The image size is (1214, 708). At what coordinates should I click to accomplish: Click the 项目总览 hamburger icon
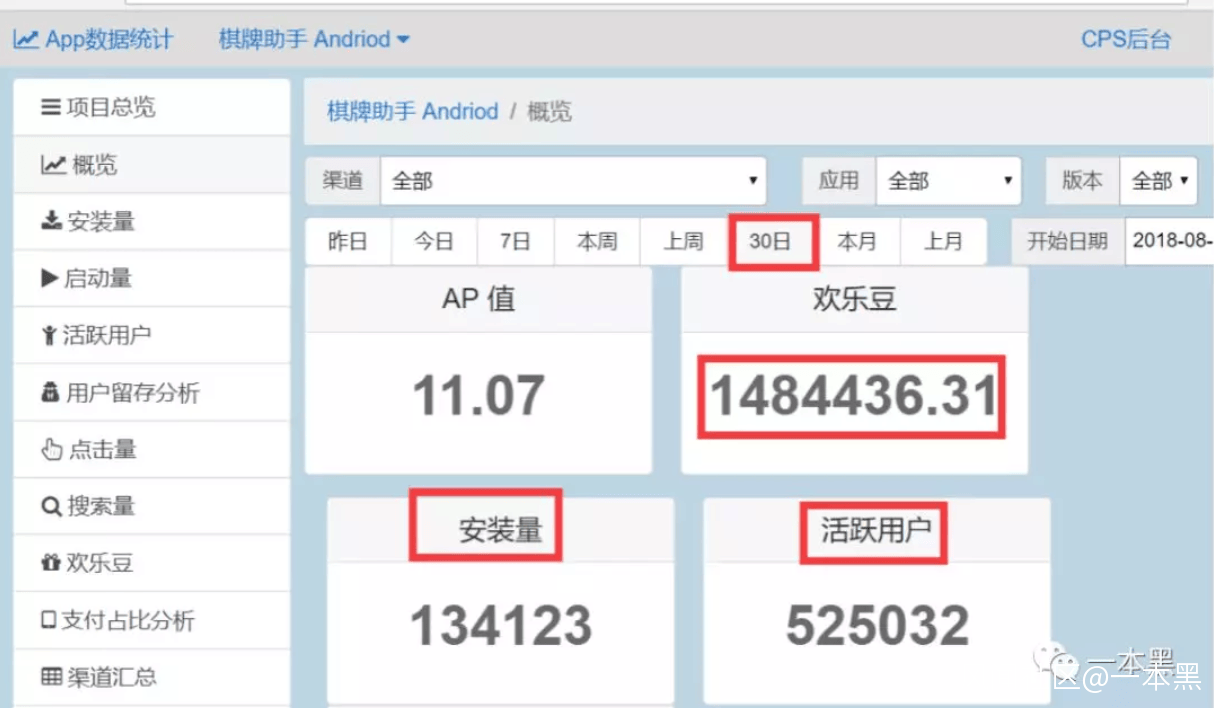(51, 107)
